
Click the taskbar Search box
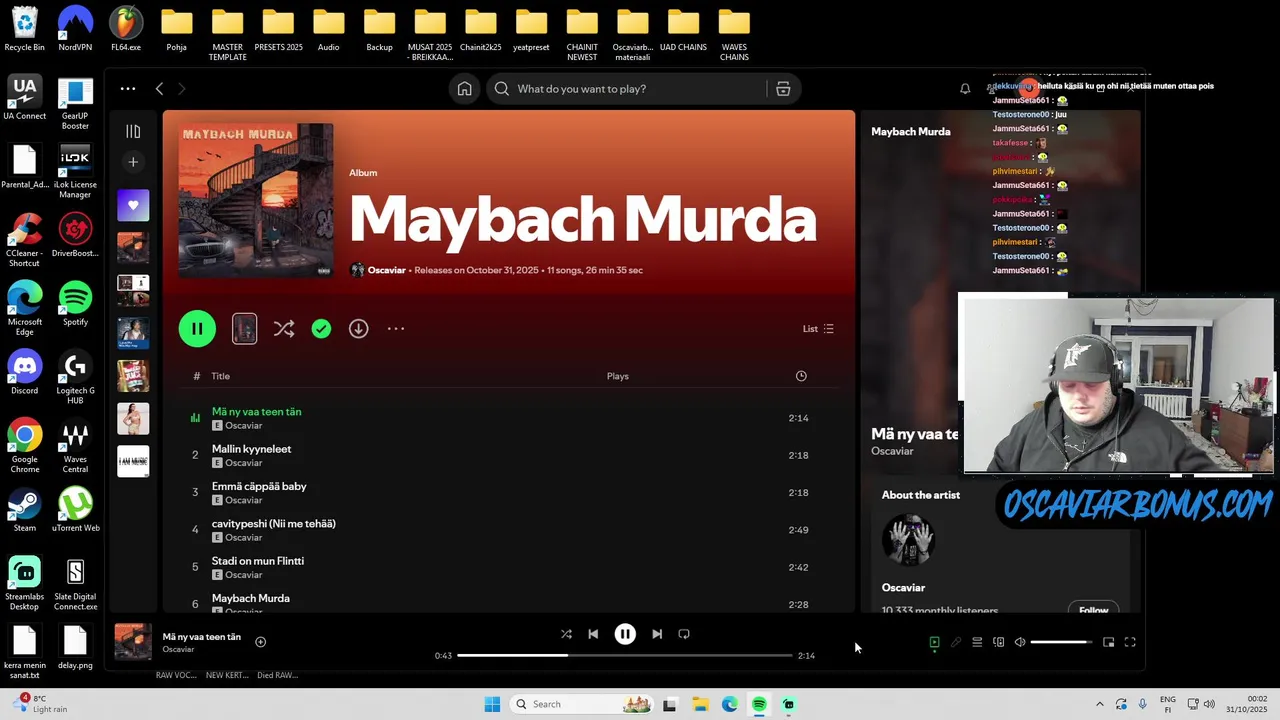(x=583, y=704)
